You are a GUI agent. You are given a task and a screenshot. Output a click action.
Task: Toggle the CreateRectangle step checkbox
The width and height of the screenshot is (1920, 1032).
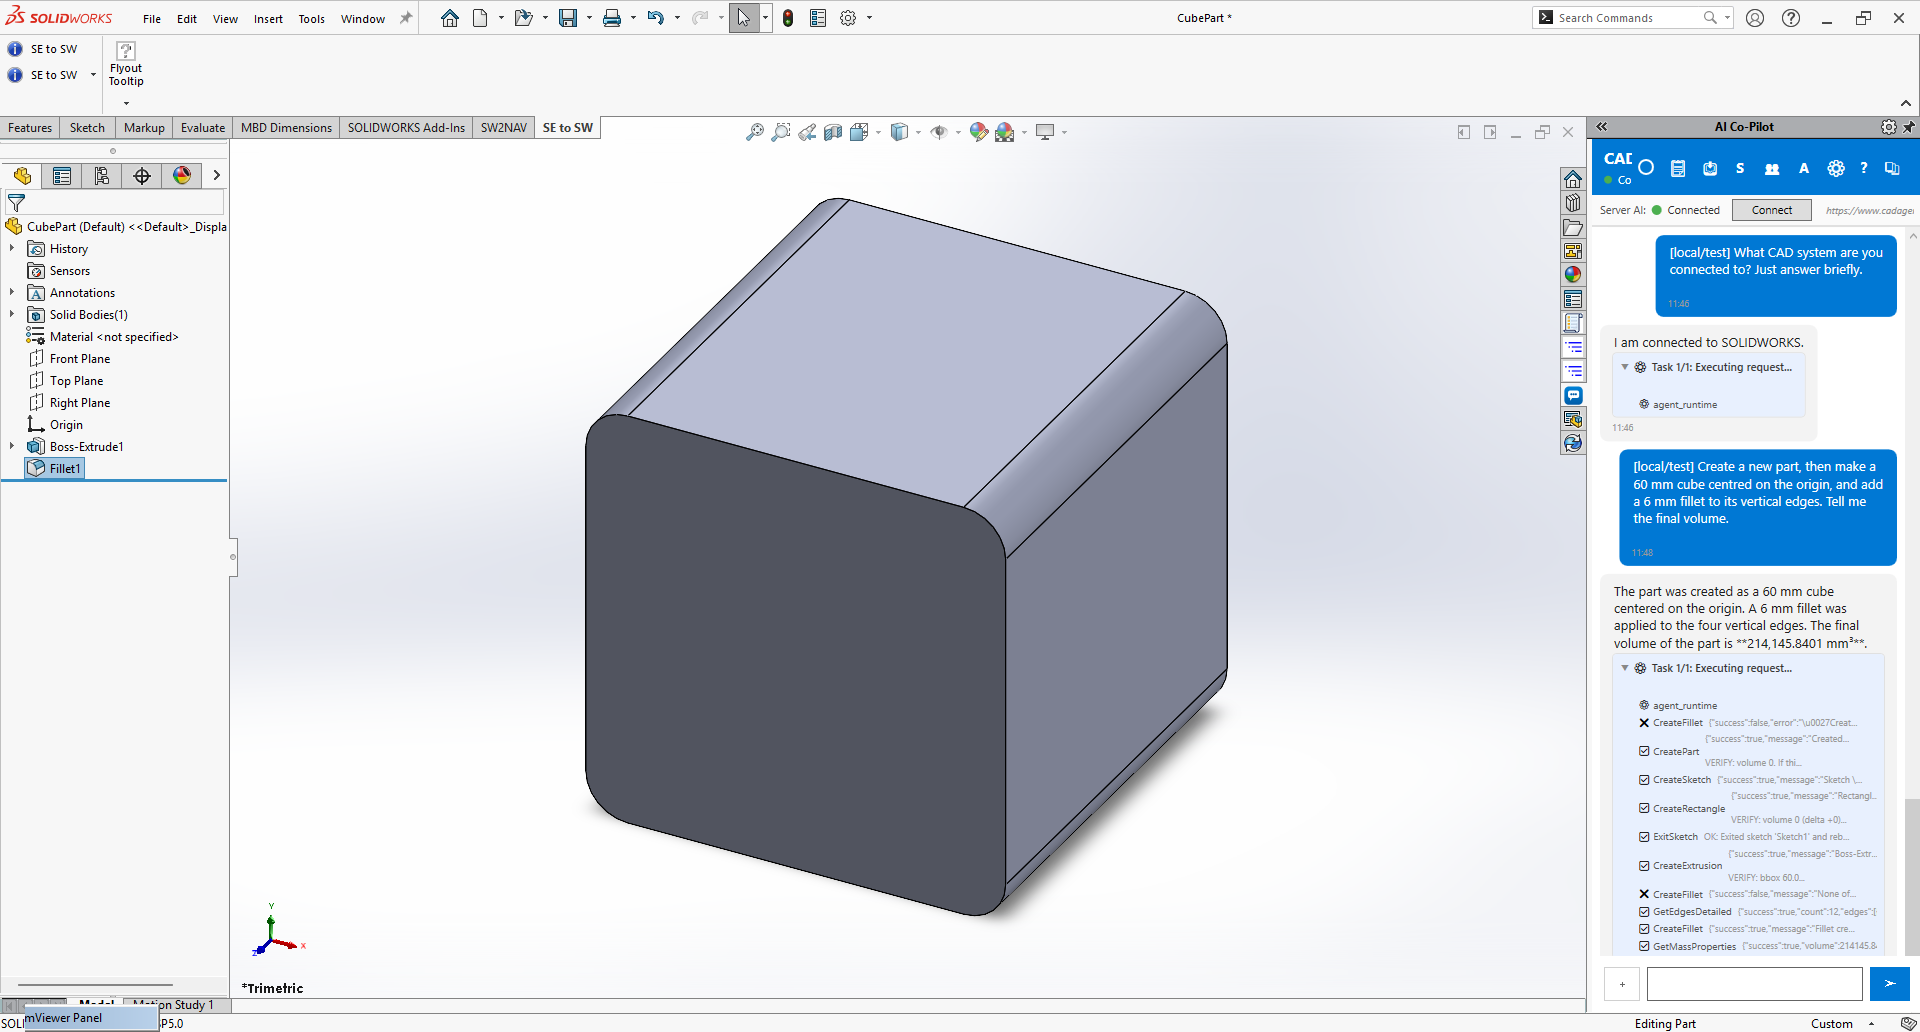click(1644, 808)
